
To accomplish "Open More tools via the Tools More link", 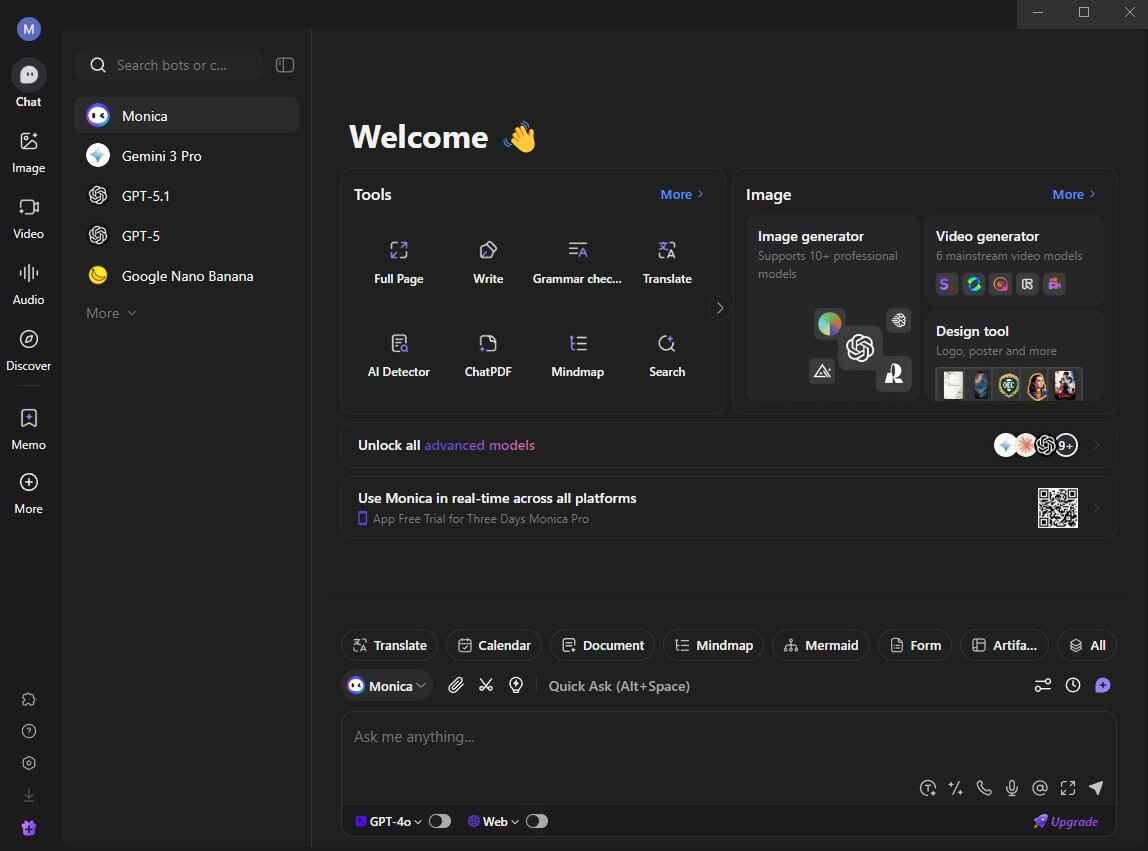I will pyautogui.click(x=680, y=194).
